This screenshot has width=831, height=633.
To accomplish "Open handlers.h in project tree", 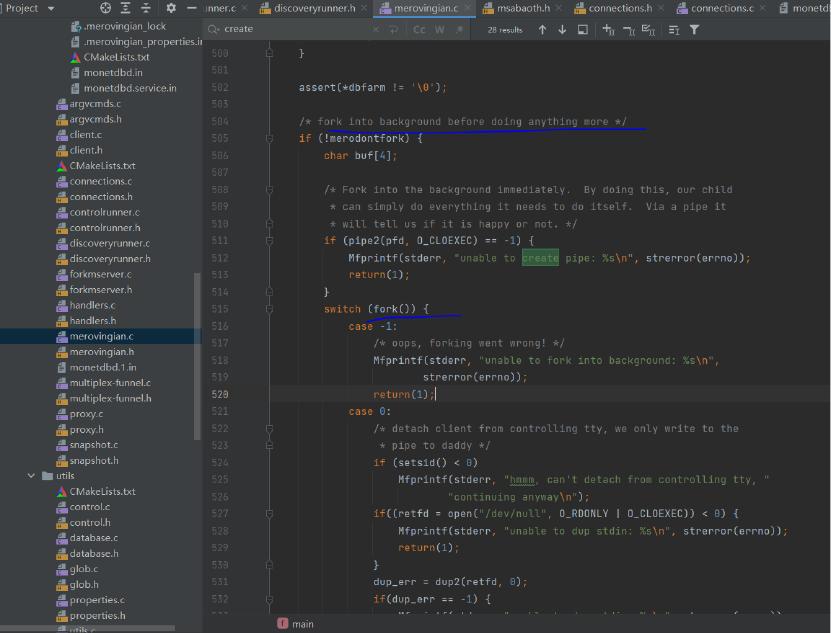I will point(93,320).
